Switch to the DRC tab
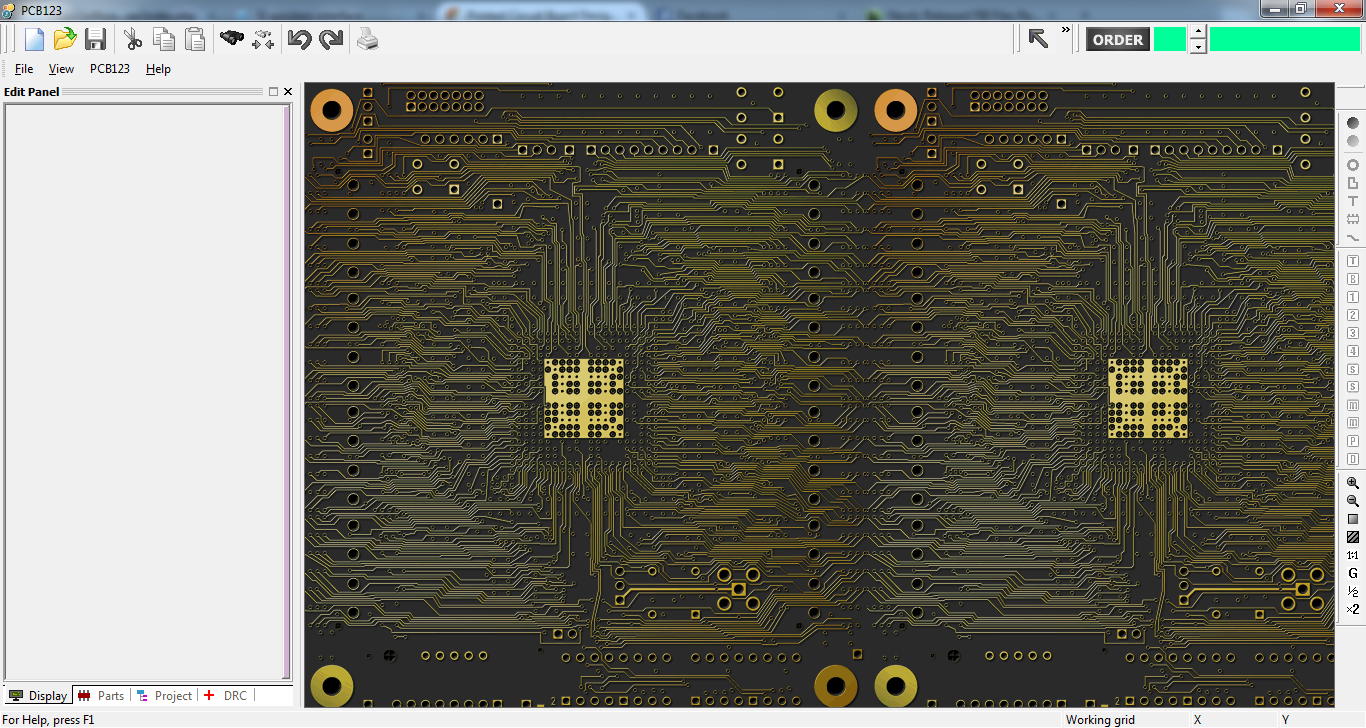Image resolution: width=1366 pixels, height=728 pixels. click(x=229, y=695)
